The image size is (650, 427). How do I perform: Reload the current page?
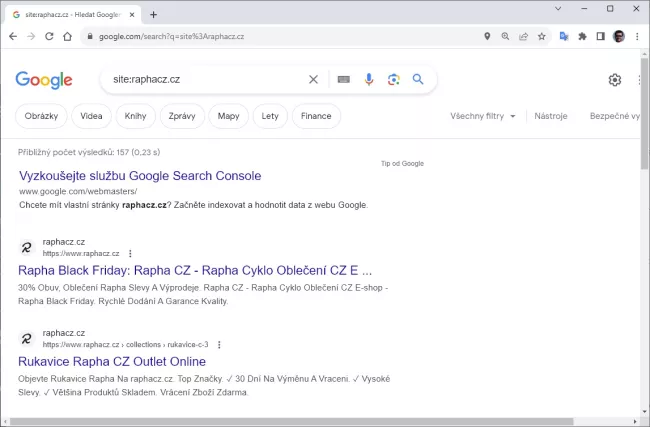[49, 36]
